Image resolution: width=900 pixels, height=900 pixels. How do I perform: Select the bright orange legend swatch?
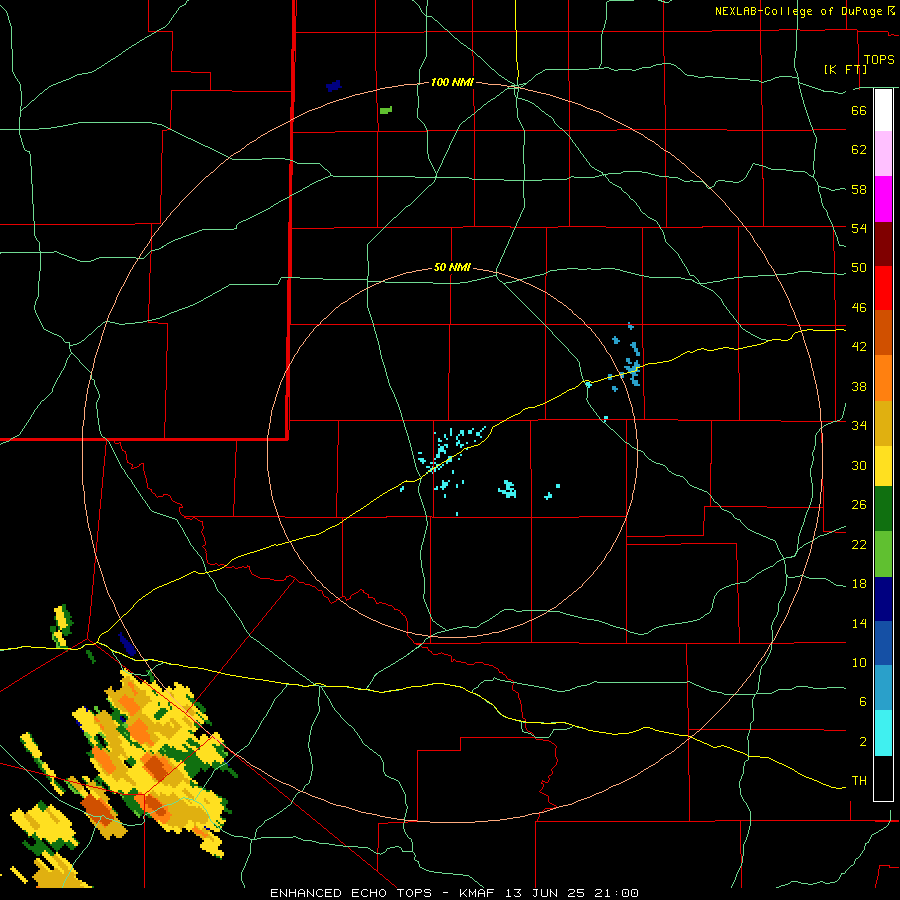[883, 378]
